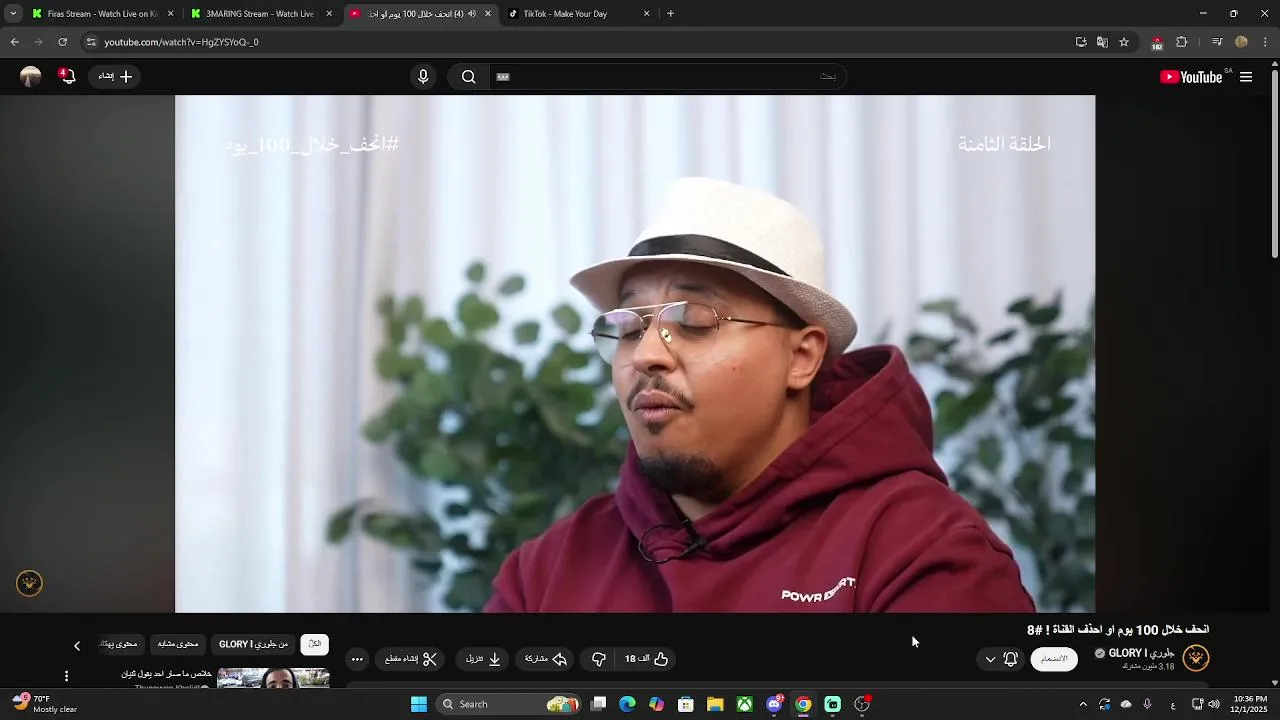Image resolution: width=1280 pixels, height=720 pixels.
Task: Open the tab search dropdown
Action: pos(13,14)
